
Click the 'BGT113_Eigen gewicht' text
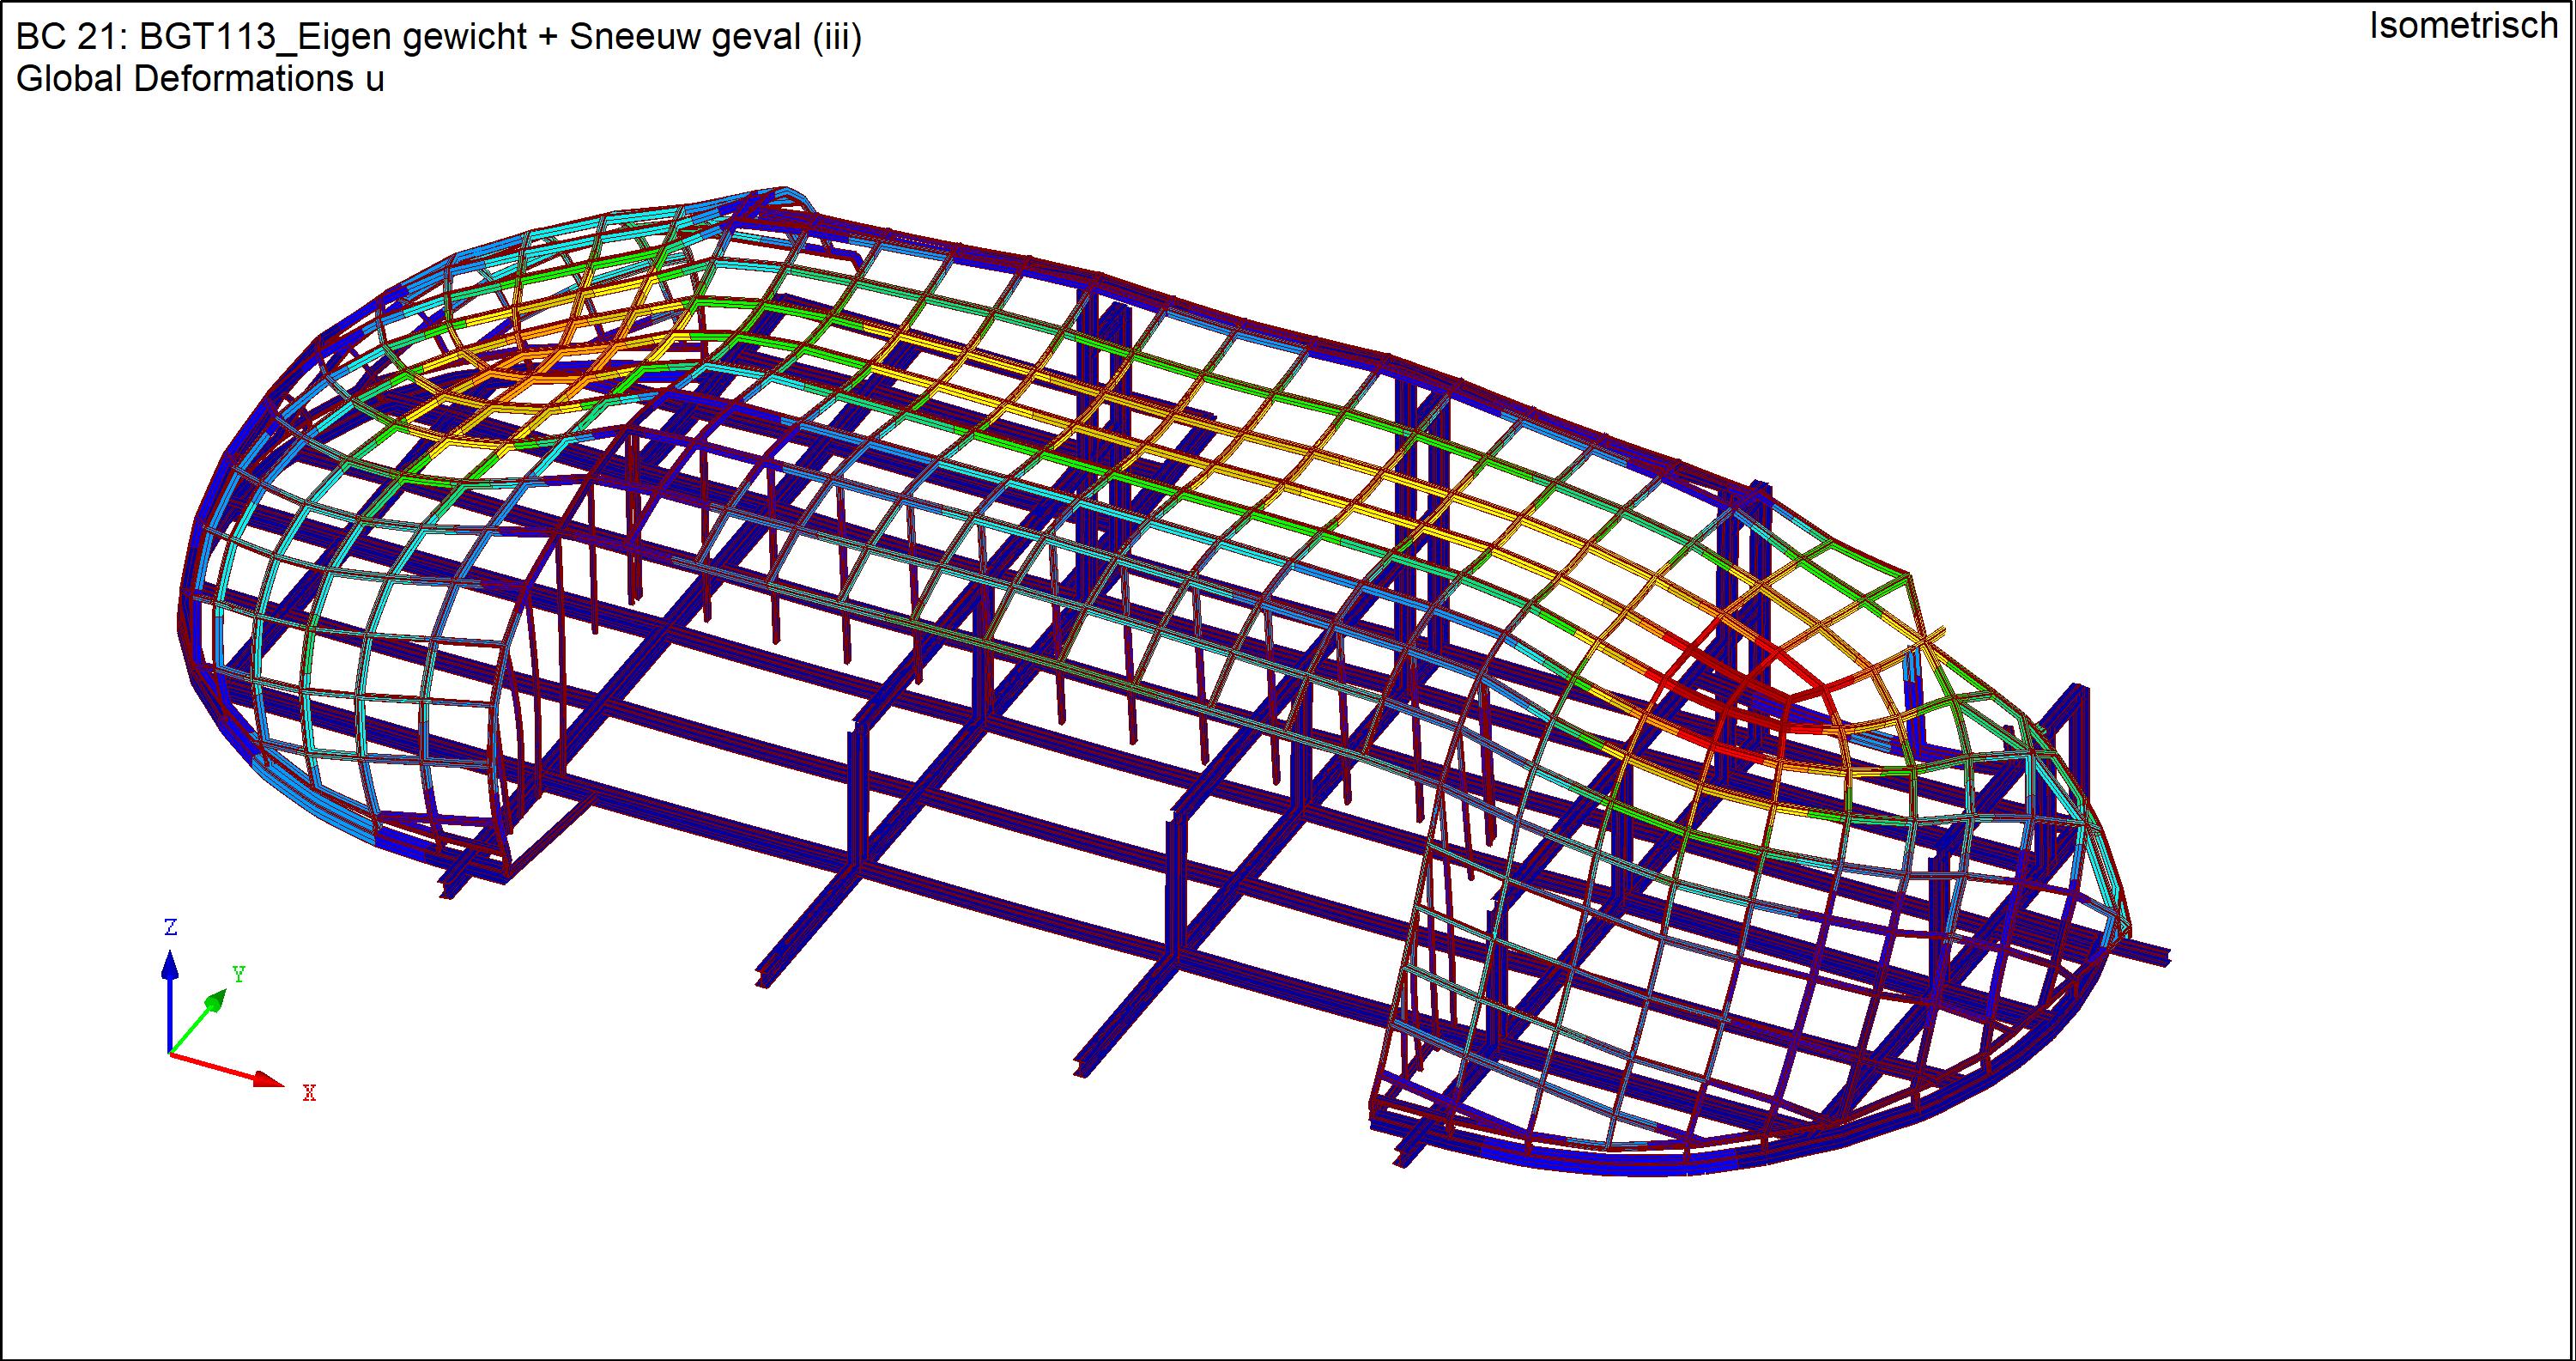click(332, 37)
